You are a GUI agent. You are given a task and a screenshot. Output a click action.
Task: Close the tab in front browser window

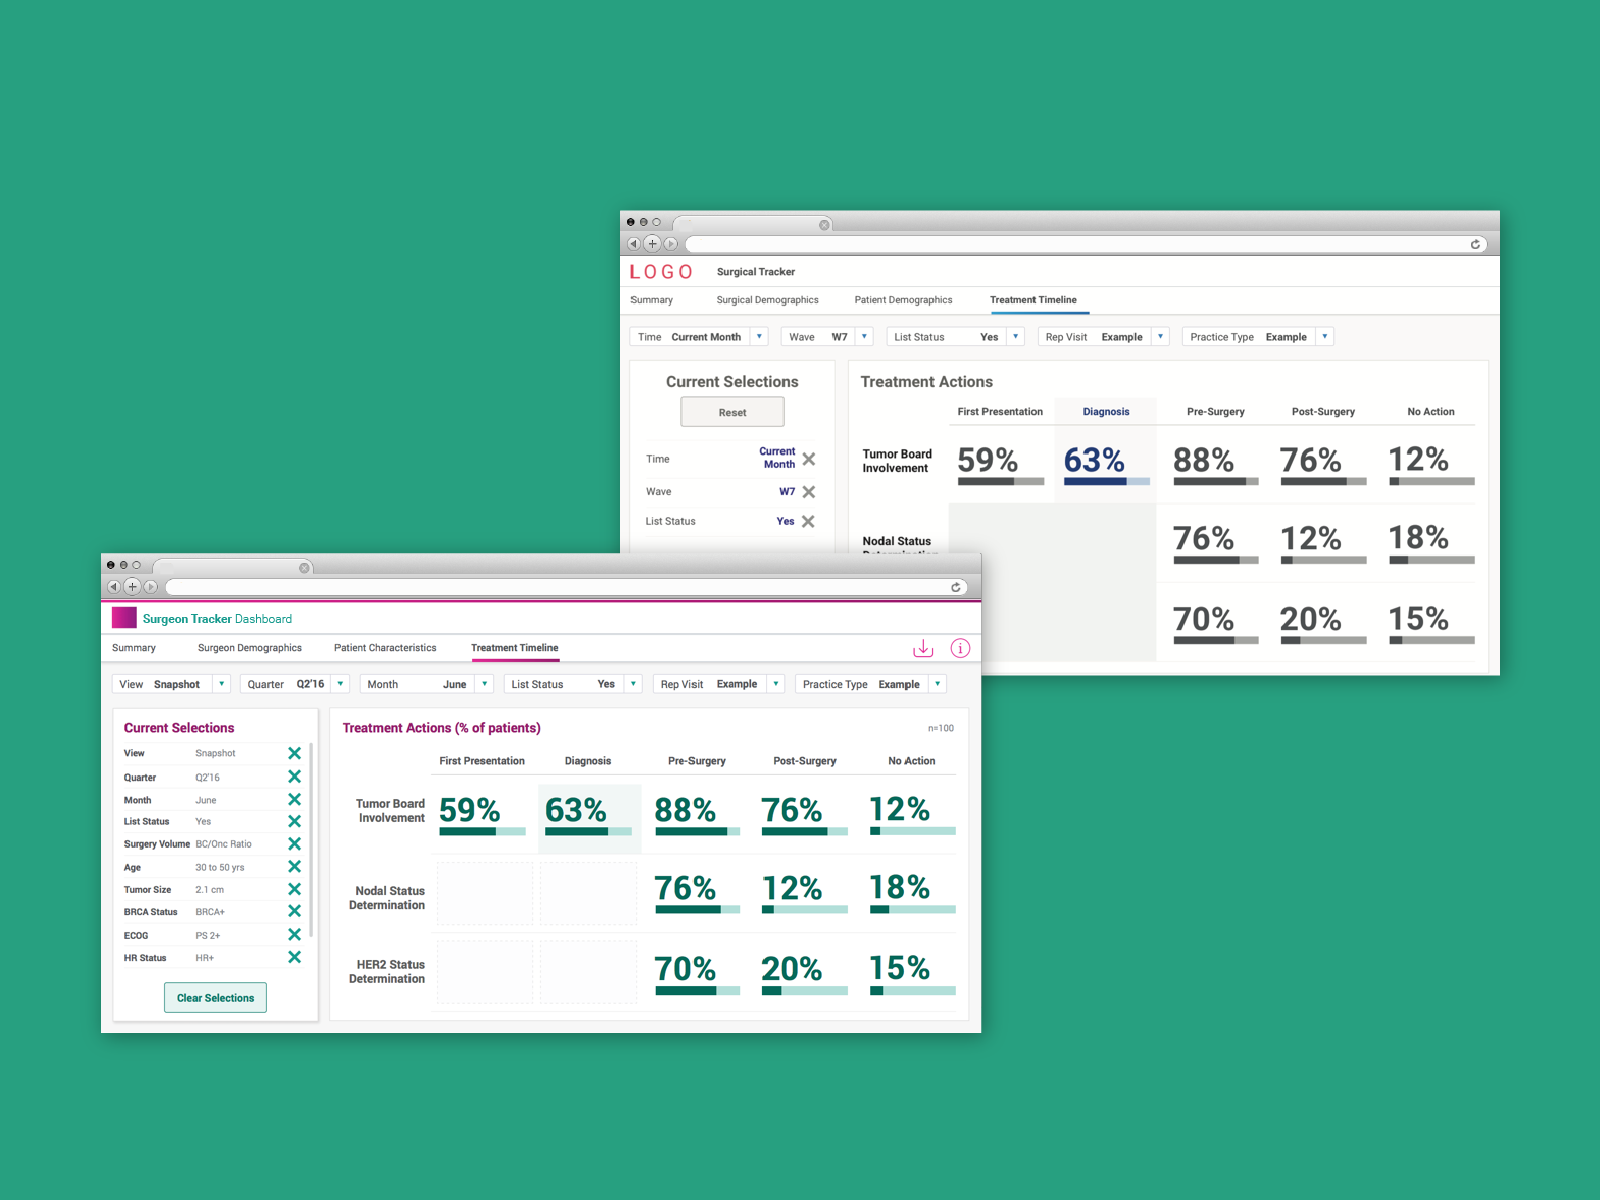[304, 568]
